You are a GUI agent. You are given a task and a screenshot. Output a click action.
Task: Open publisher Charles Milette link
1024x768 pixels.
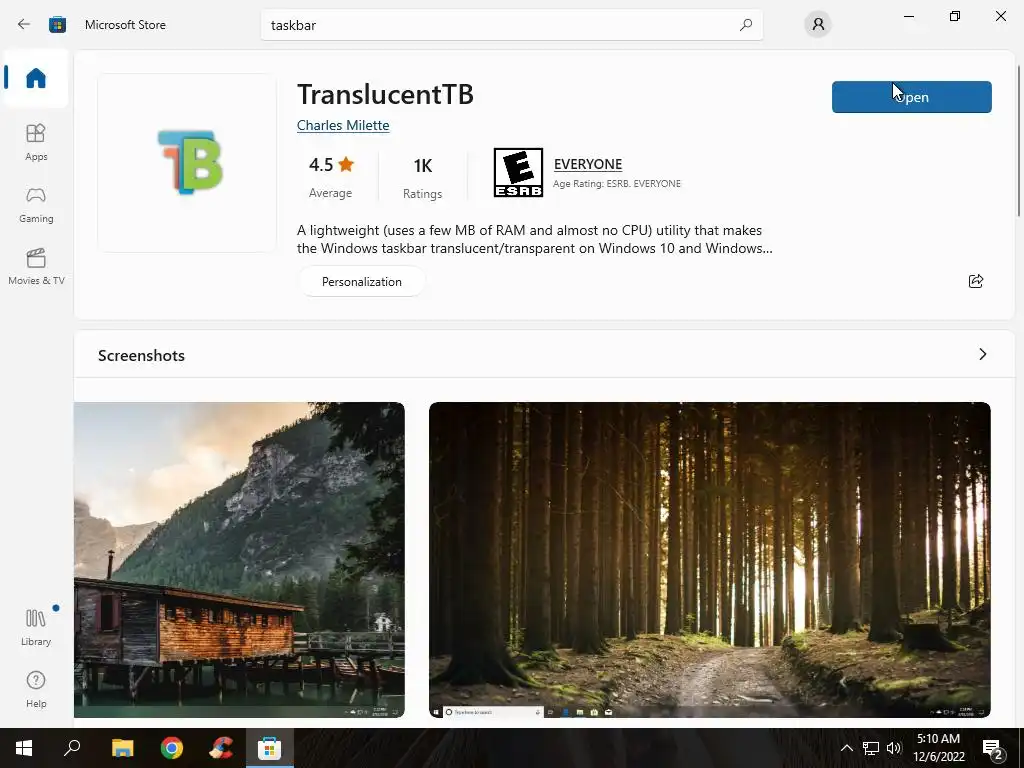tap(343, 125)
